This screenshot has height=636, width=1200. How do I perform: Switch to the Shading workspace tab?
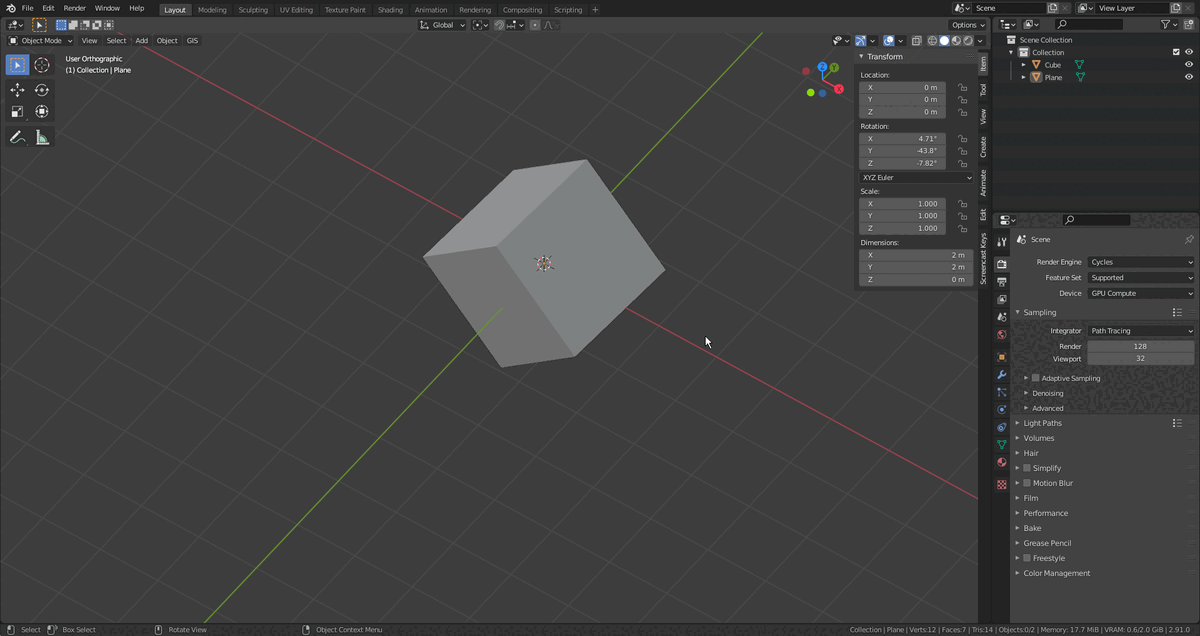(x=390, y=10)
